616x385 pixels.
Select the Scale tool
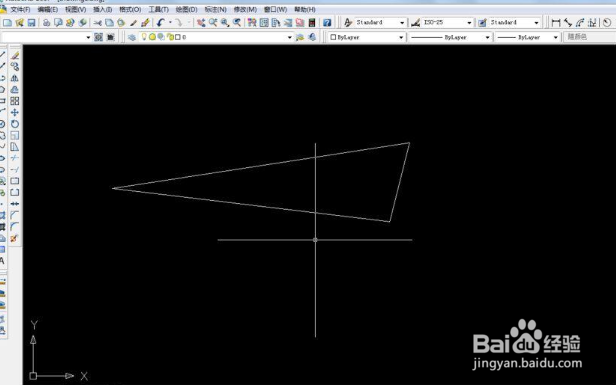[15, 136]
